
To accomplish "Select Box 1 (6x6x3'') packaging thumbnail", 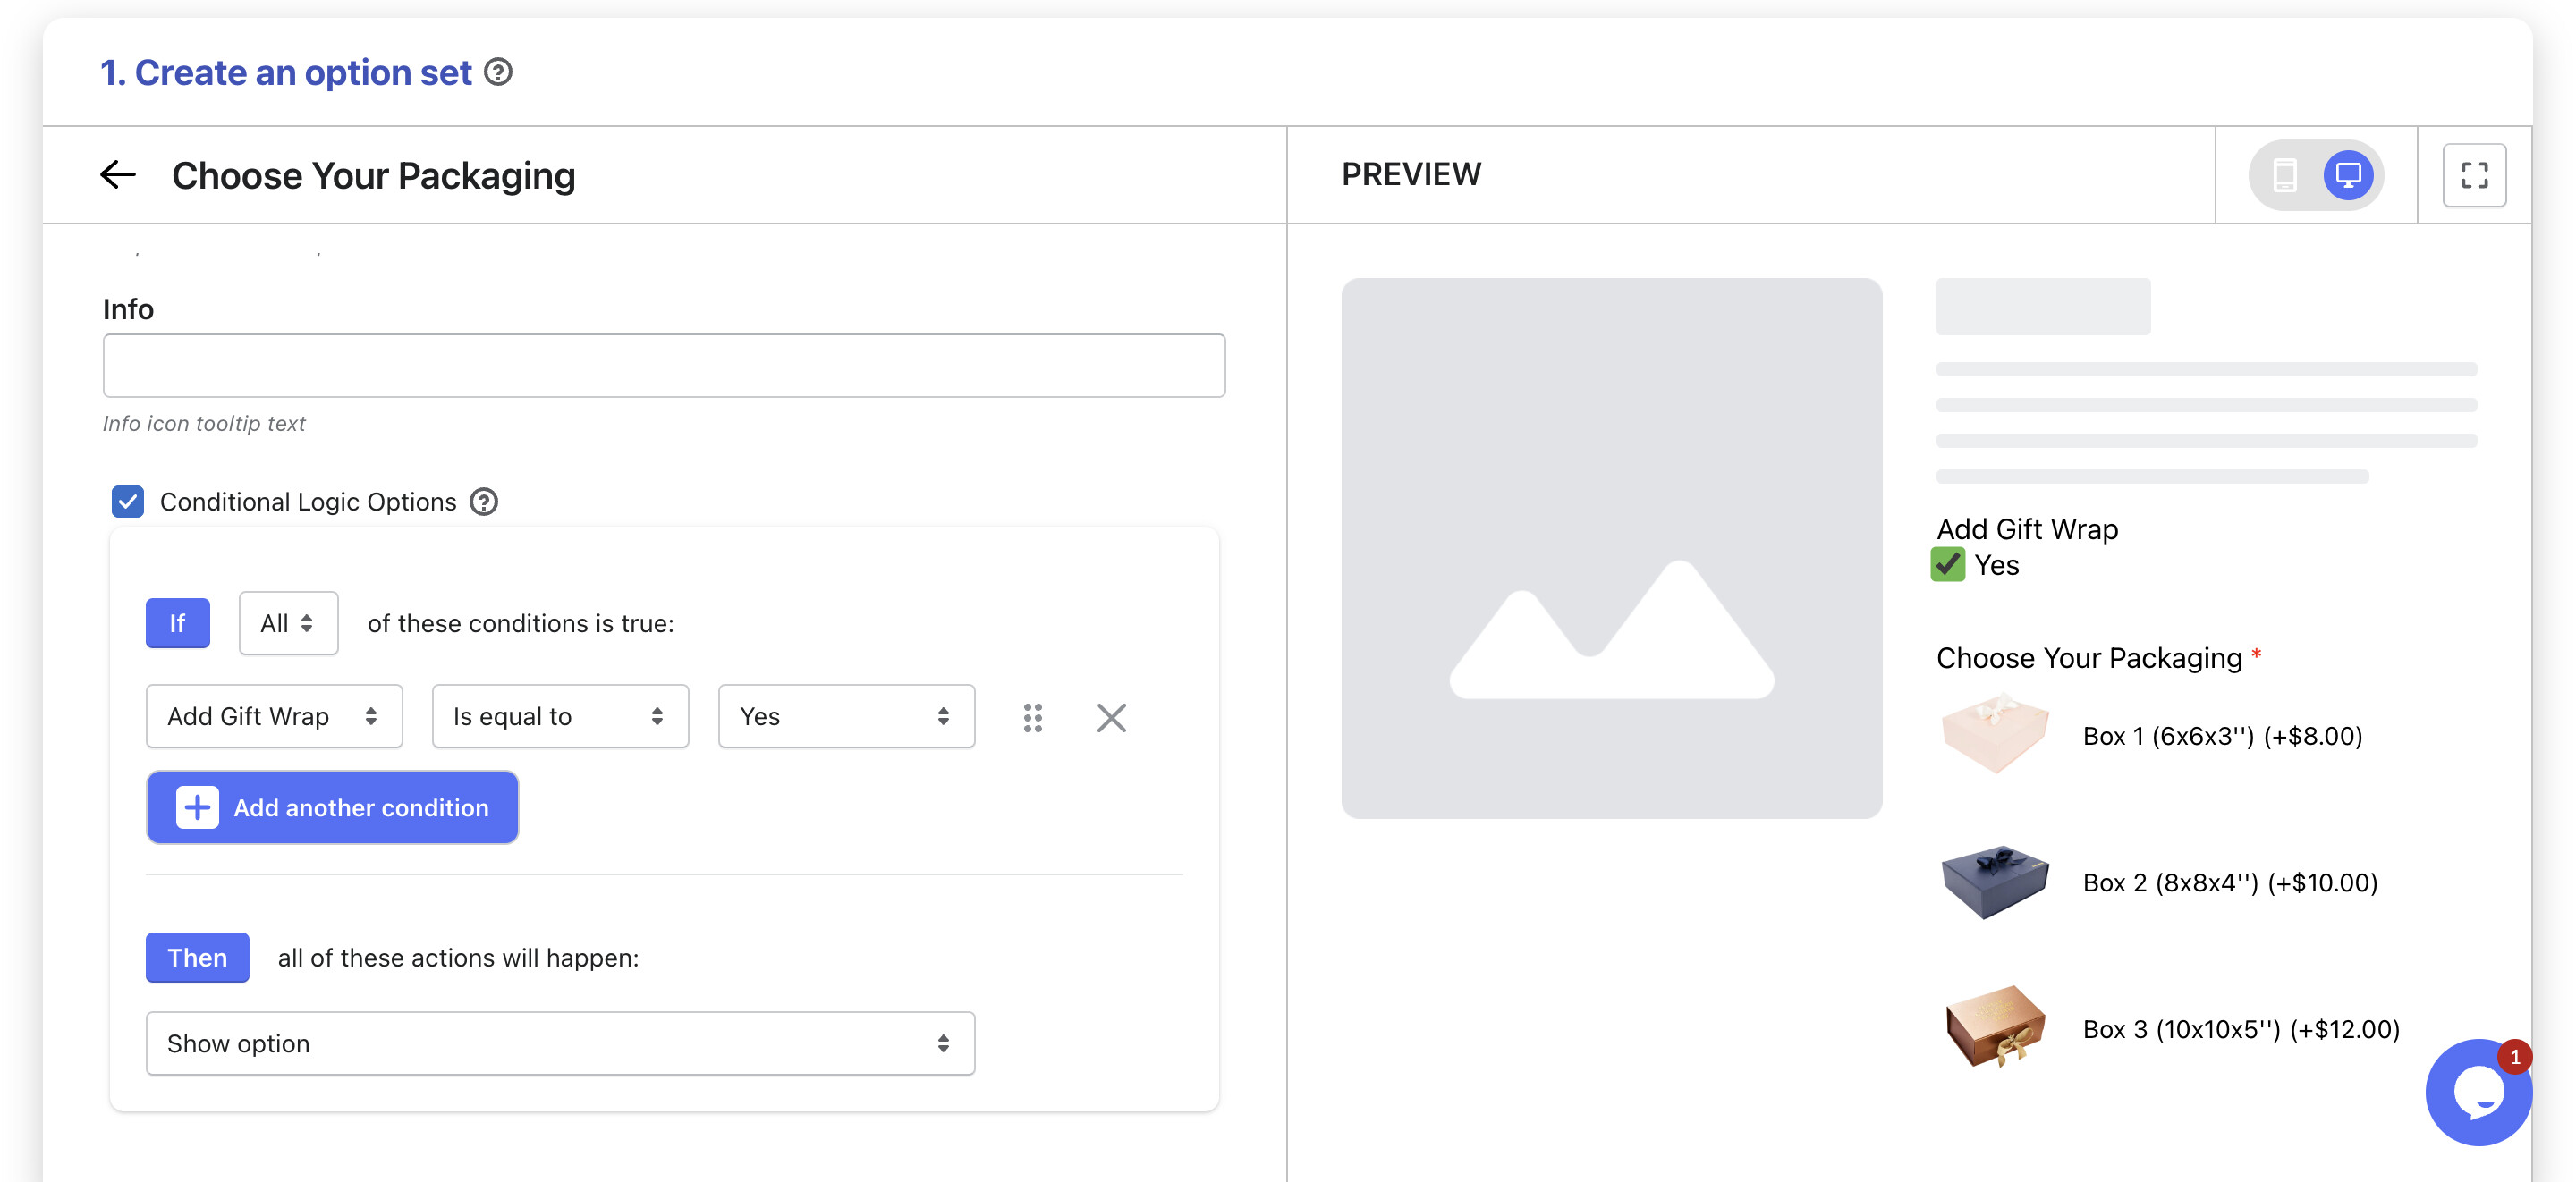I will (1994, 735).
